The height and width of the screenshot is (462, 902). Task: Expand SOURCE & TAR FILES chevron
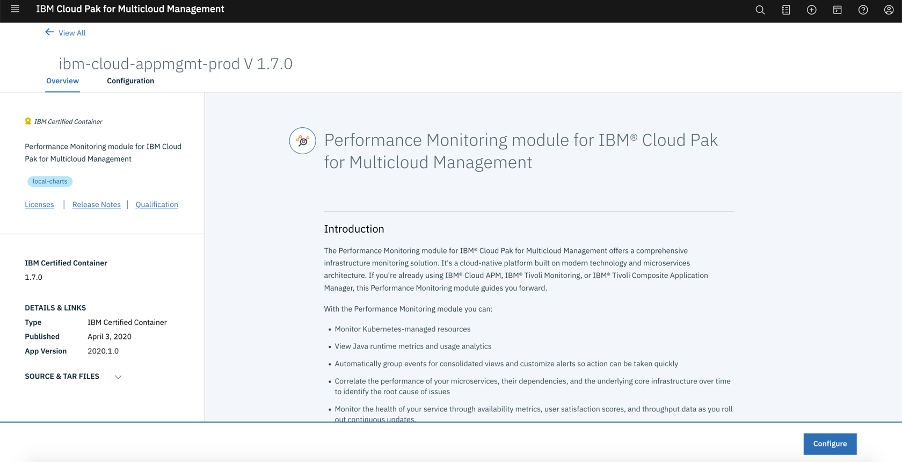tap(118, 377)
